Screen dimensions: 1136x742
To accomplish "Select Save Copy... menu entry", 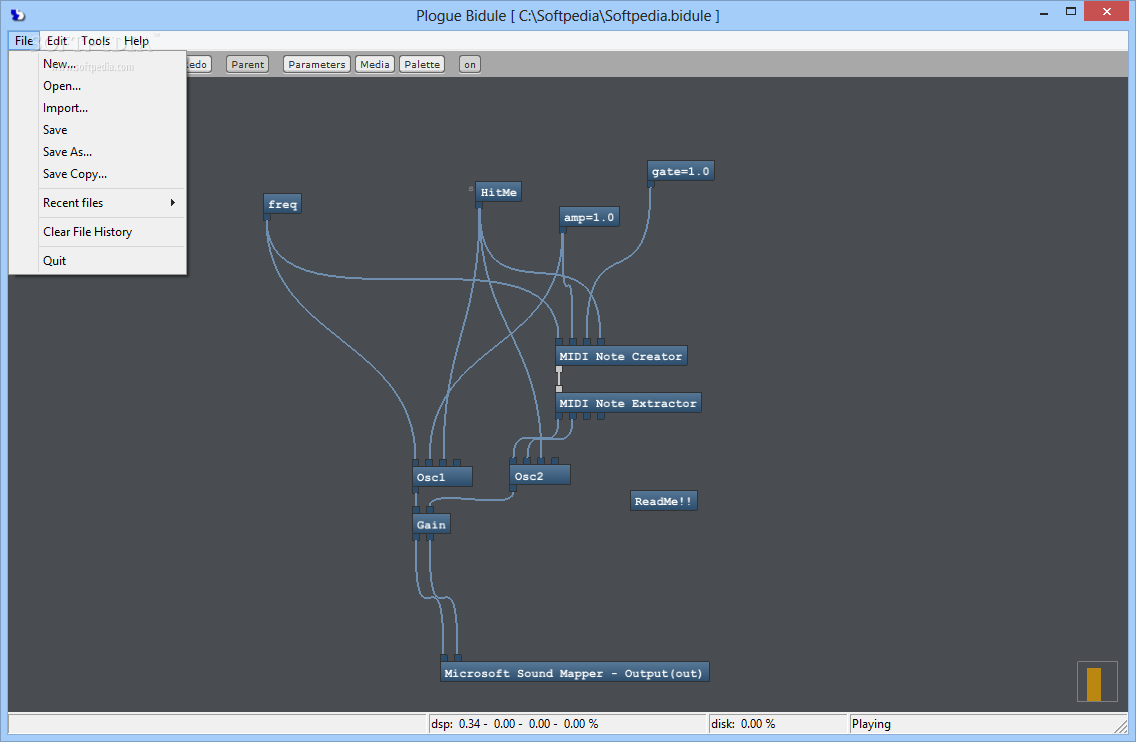I will (97, 174).
